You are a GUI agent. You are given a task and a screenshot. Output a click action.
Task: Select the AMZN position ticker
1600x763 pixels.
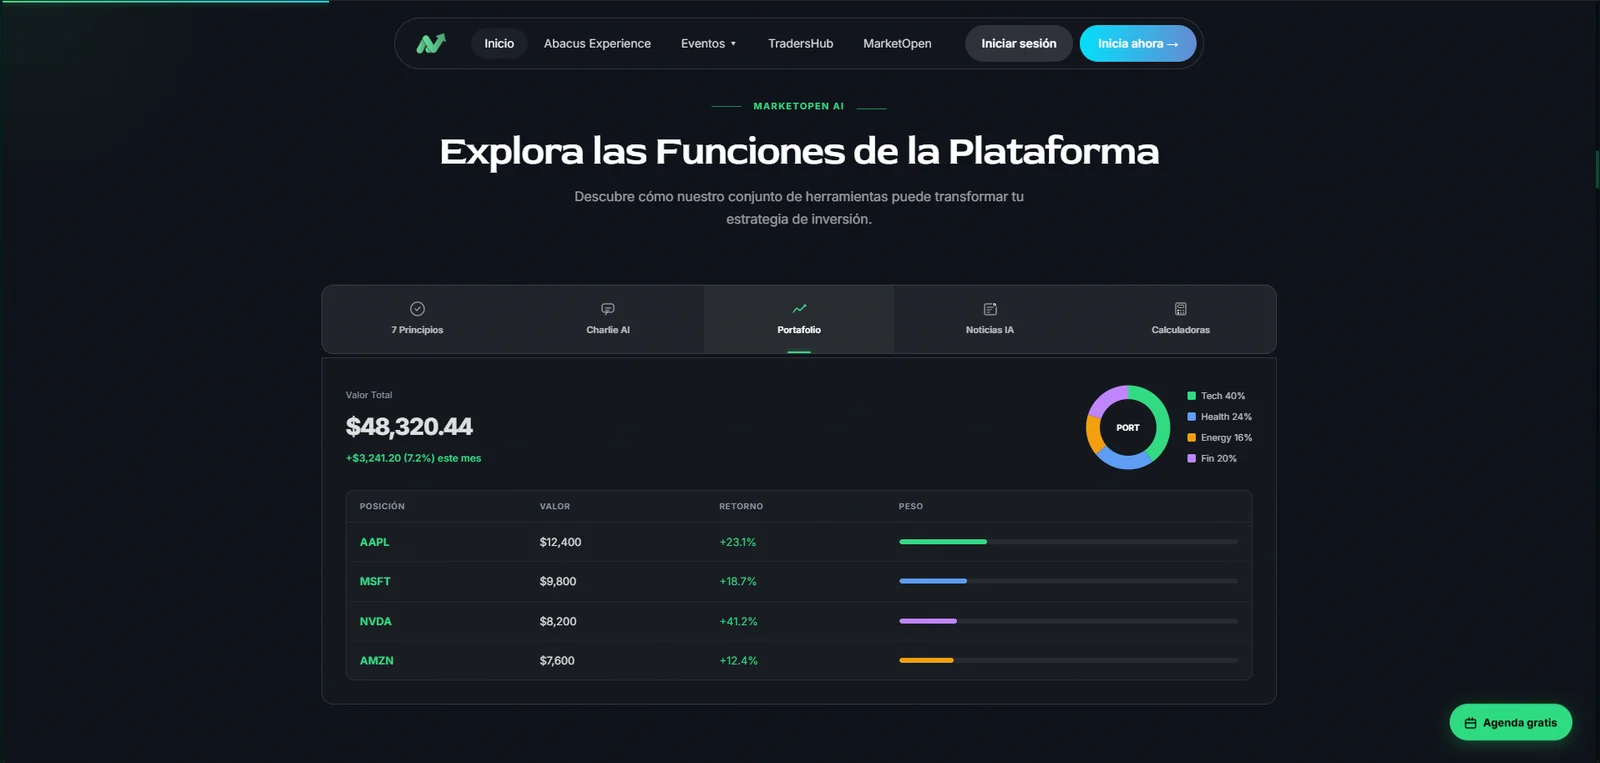click(377, 660)
